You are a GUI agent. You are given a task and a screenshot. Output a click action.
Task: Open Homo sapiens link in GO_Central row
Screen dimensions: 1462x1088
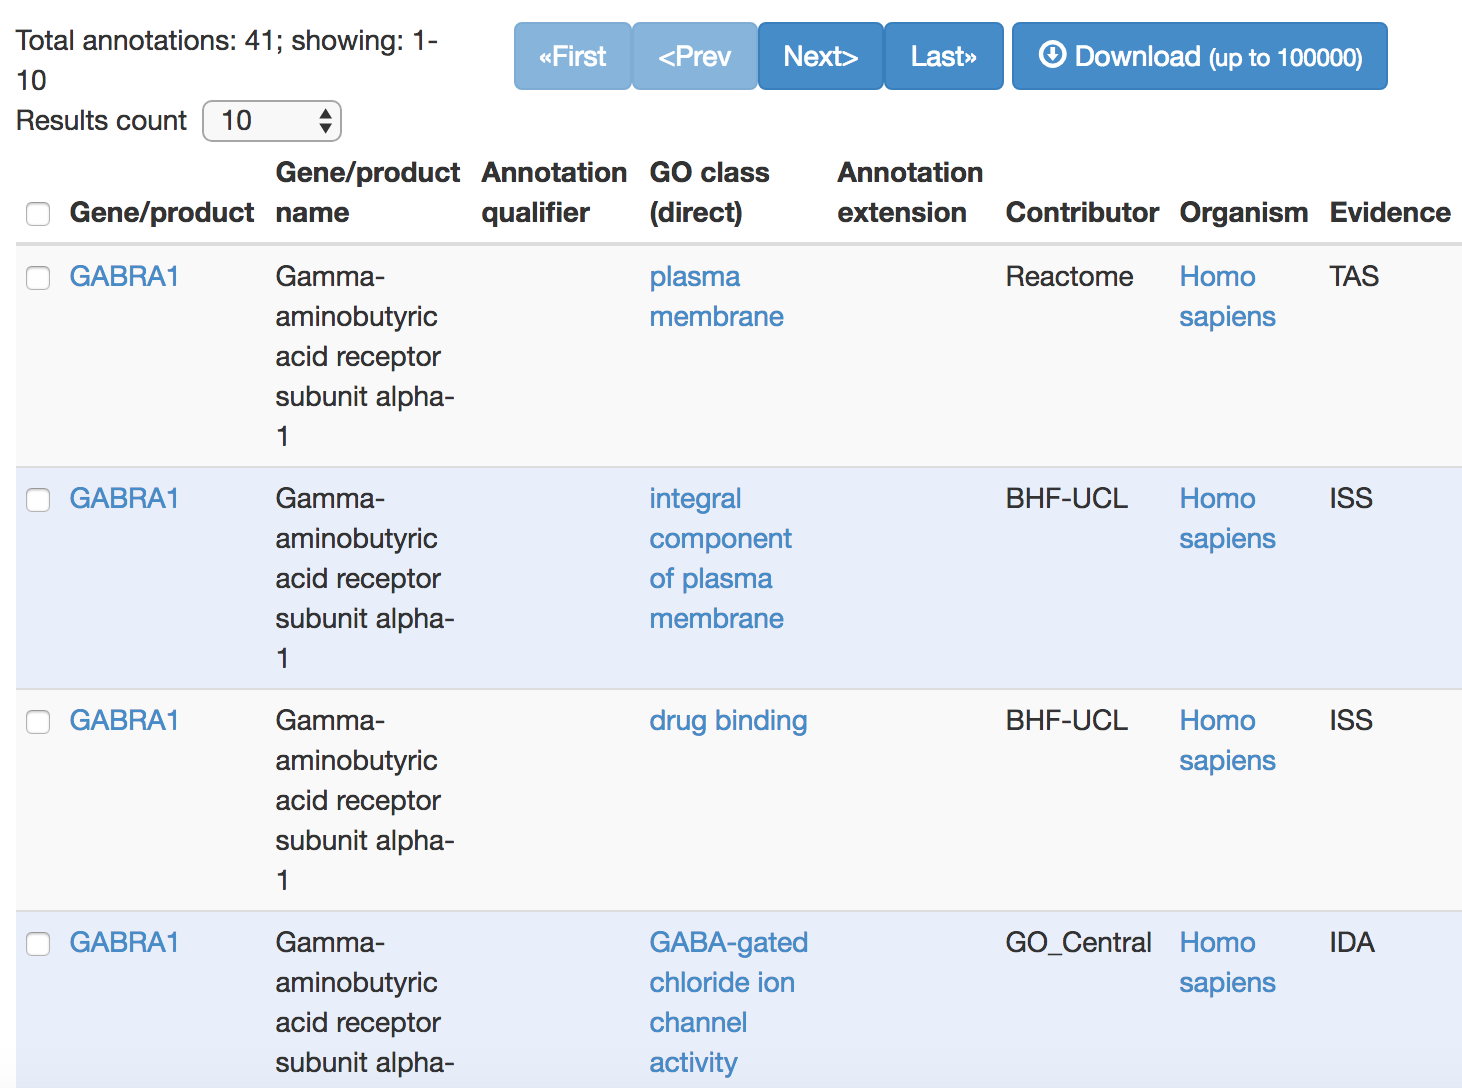click(1227, 962)
